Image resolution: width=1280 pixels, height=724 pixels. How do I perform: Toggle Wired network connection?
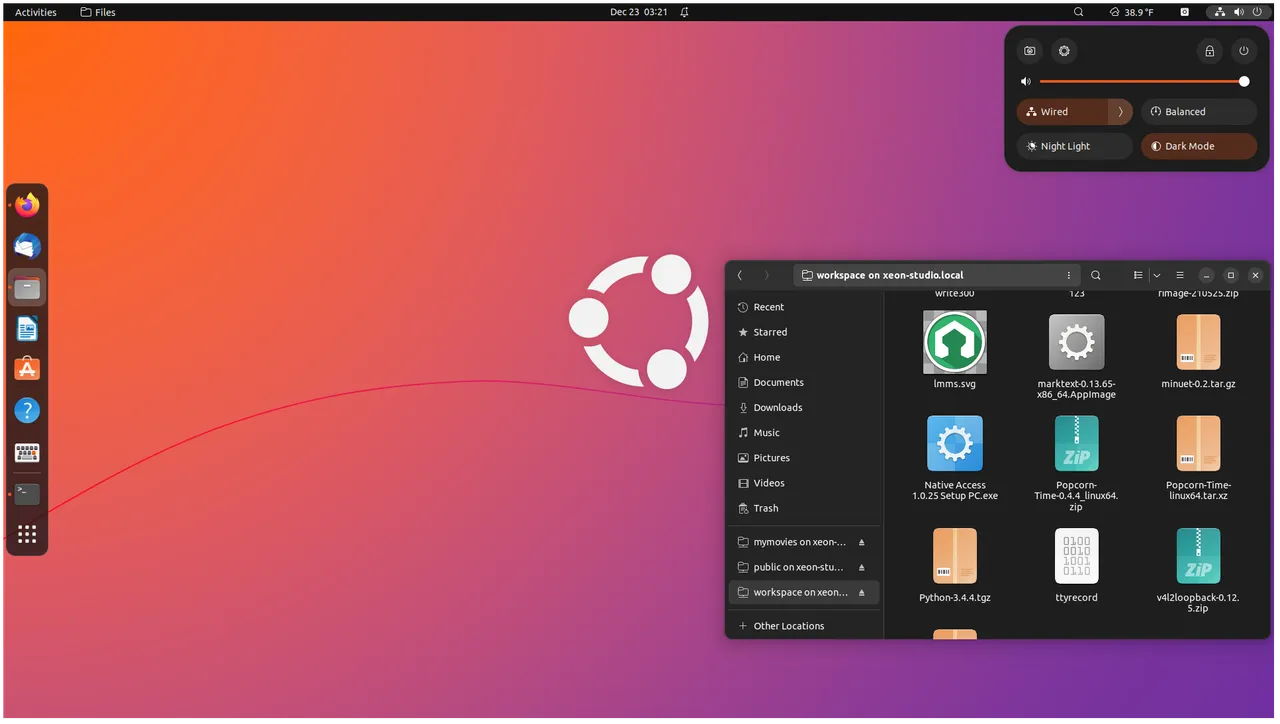point(1062,112)
